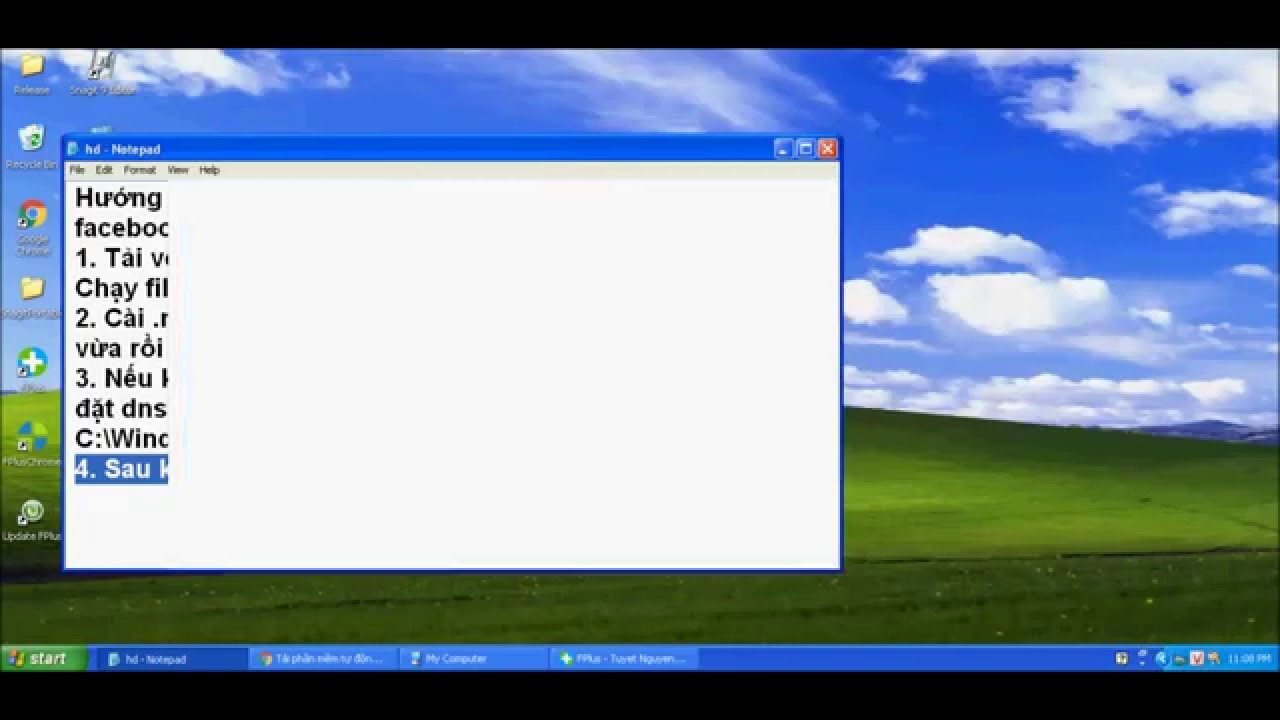Click the 'C:\Wind' line in Notepad
The height and width of the screenshot is (720, 1280).
pos(121,438)
